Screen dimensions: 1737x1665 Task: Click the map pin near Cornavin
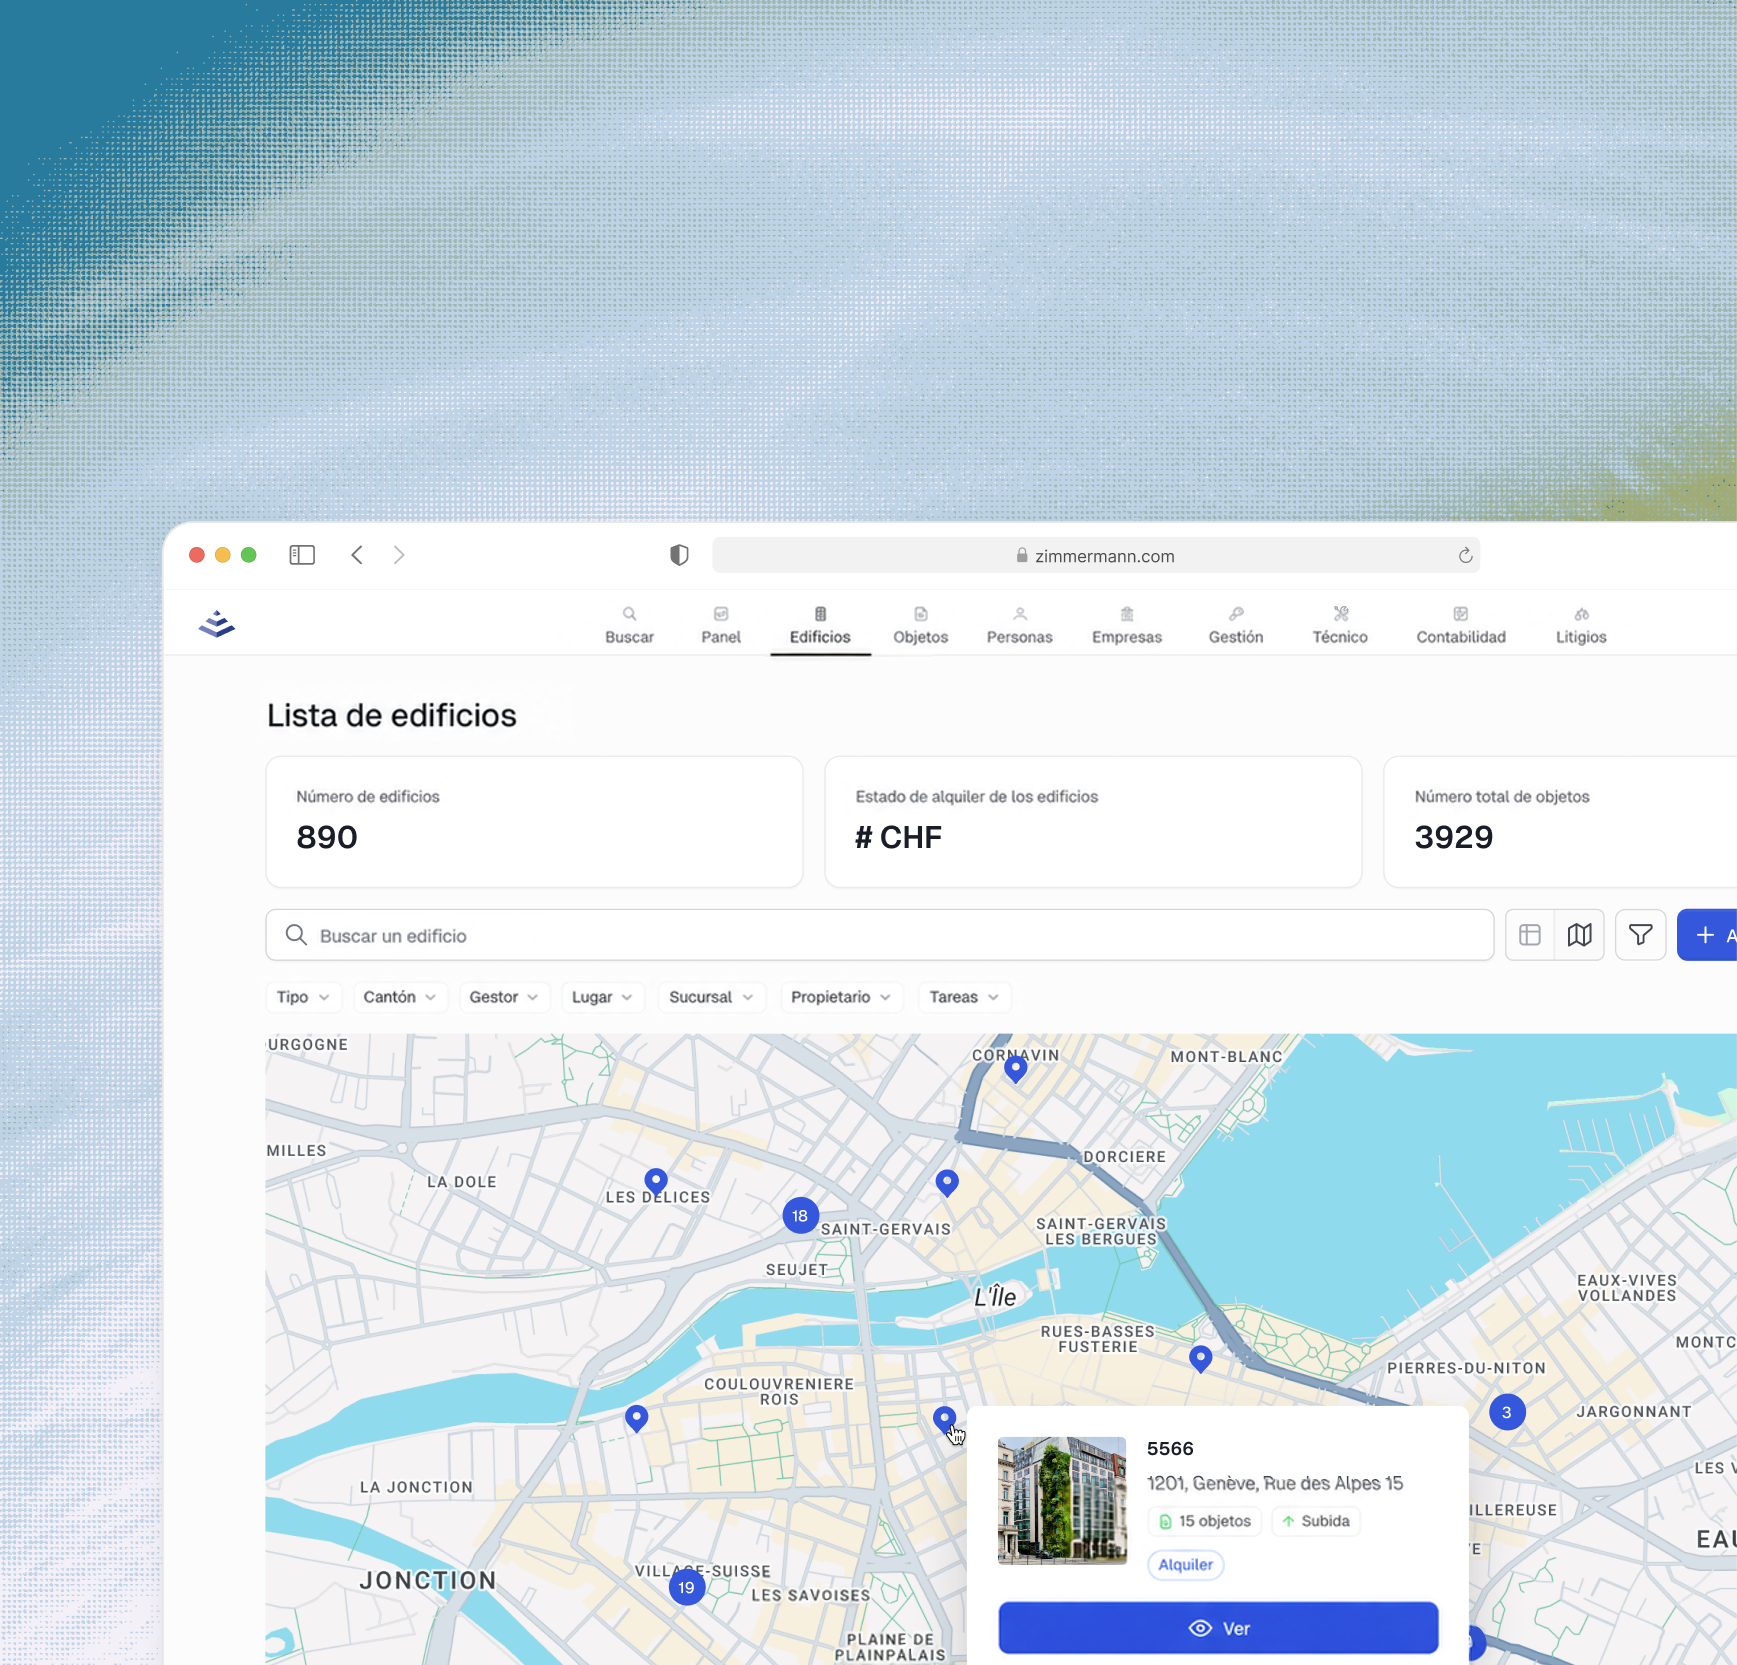point(1015,1069)
